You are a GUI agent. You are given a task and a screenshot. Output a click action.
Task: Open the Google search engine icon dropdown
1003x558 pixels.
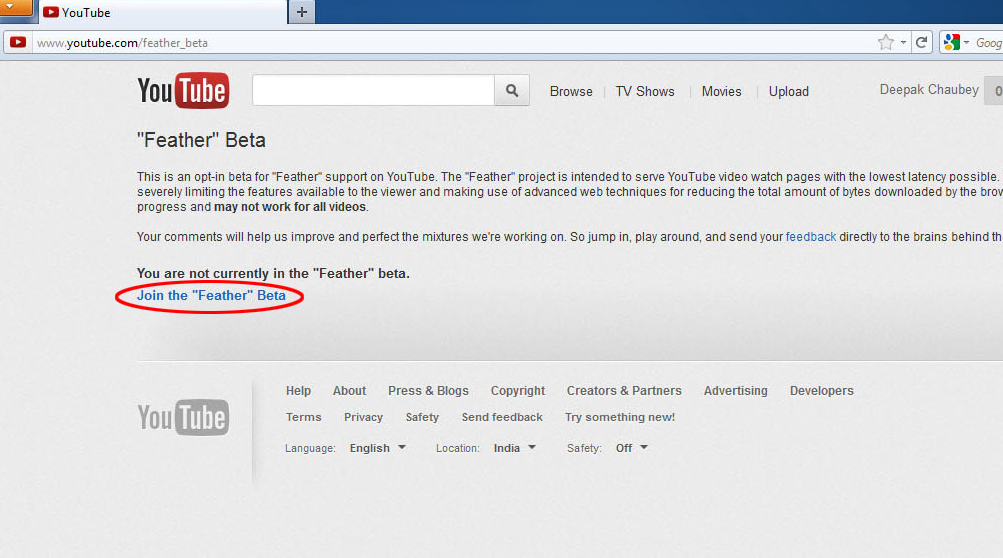point(956,43)
